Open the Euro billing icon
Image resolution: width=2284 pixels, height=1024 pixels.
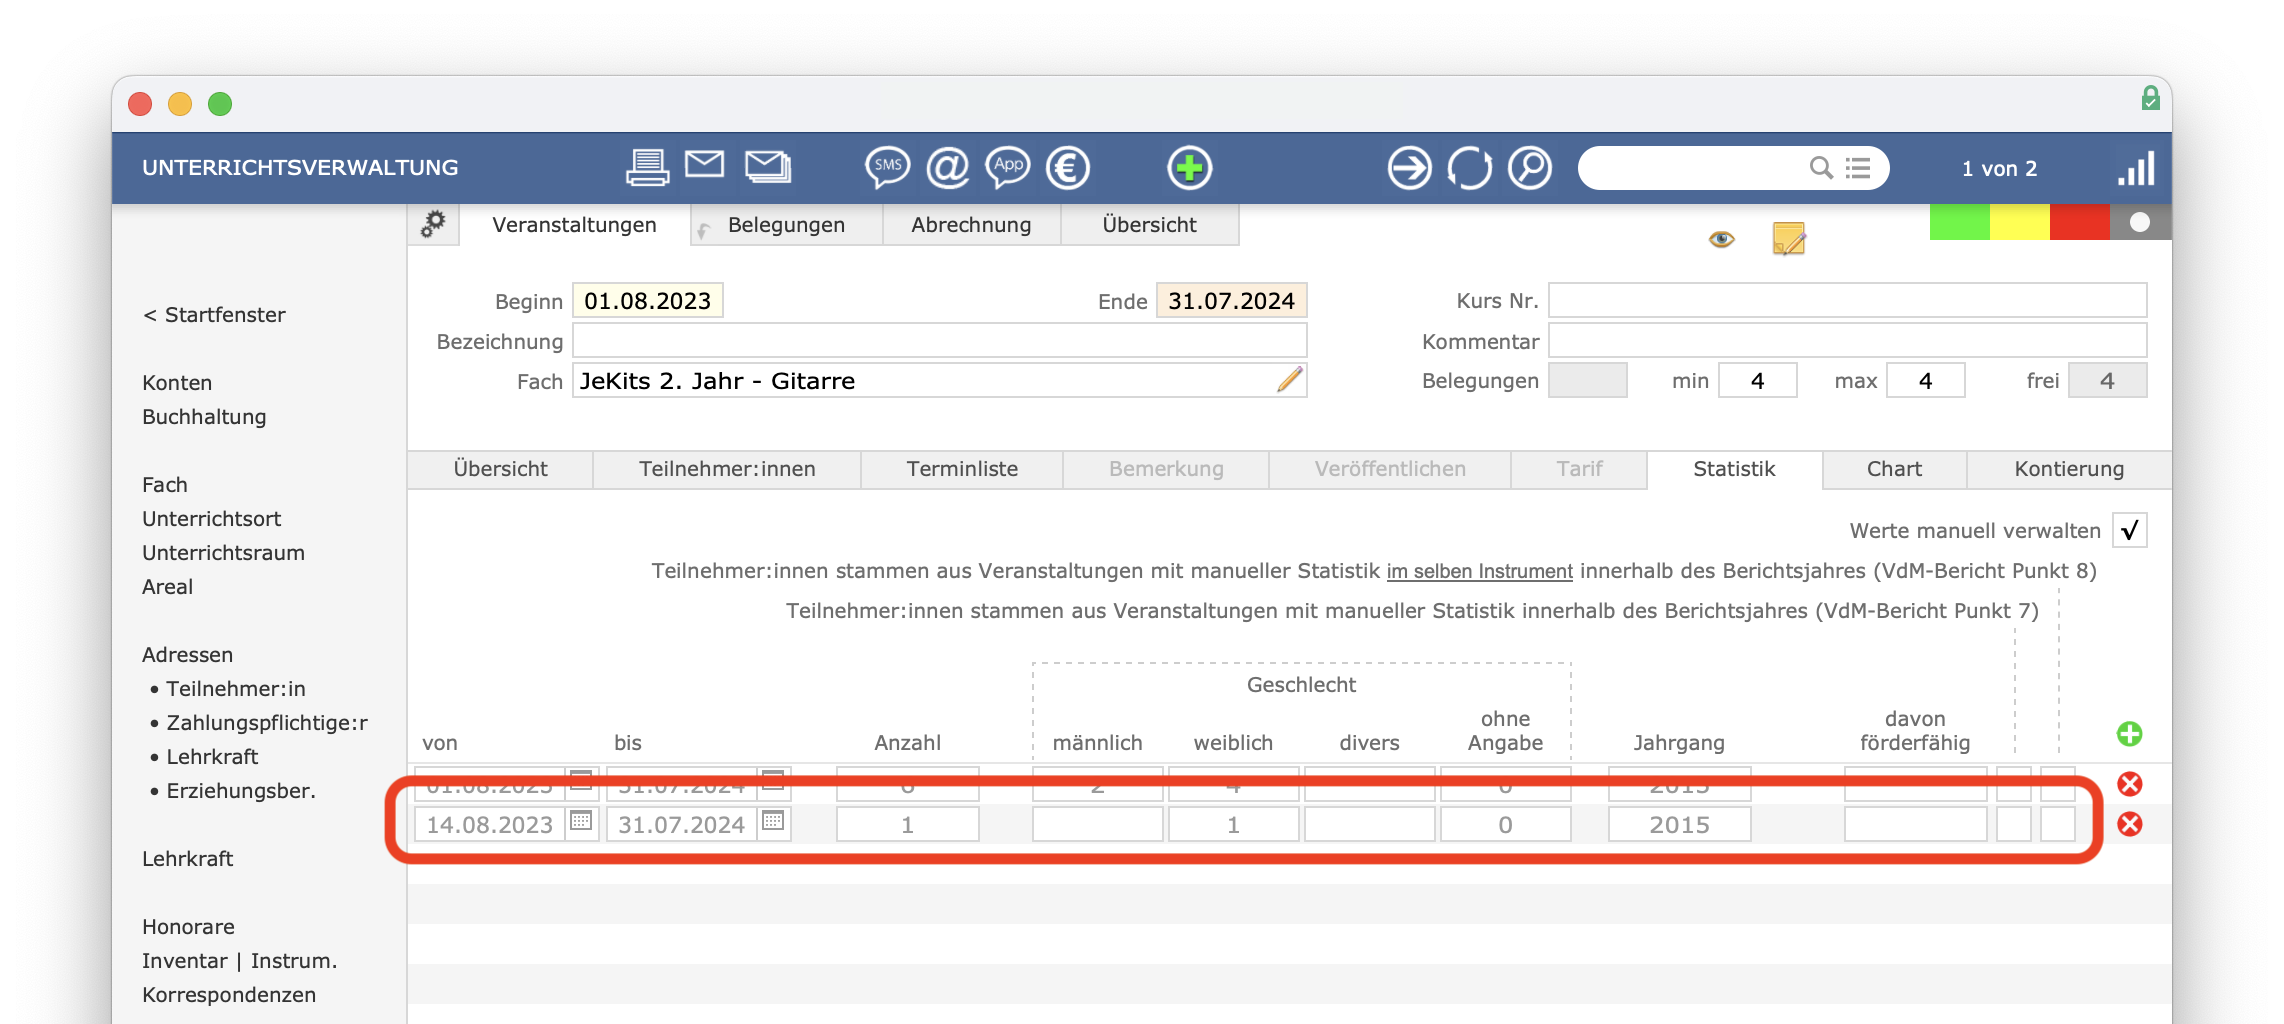tap(1068, 167)
